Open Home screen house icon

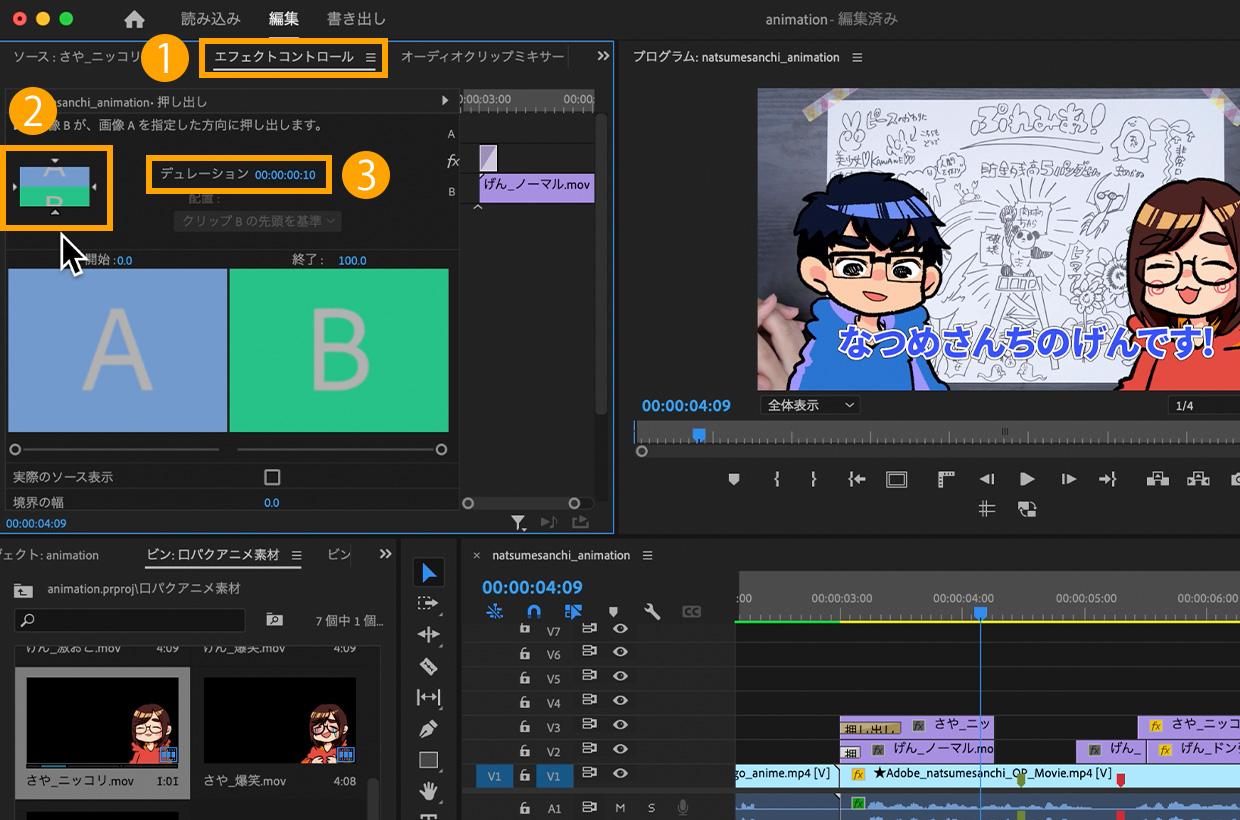coord(134,19)
